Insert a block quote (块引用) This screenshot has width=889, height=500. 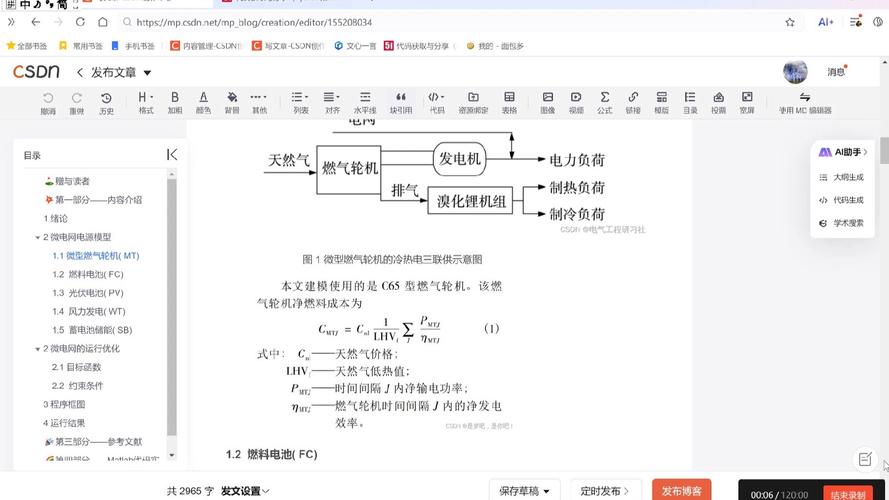[401, 103]
